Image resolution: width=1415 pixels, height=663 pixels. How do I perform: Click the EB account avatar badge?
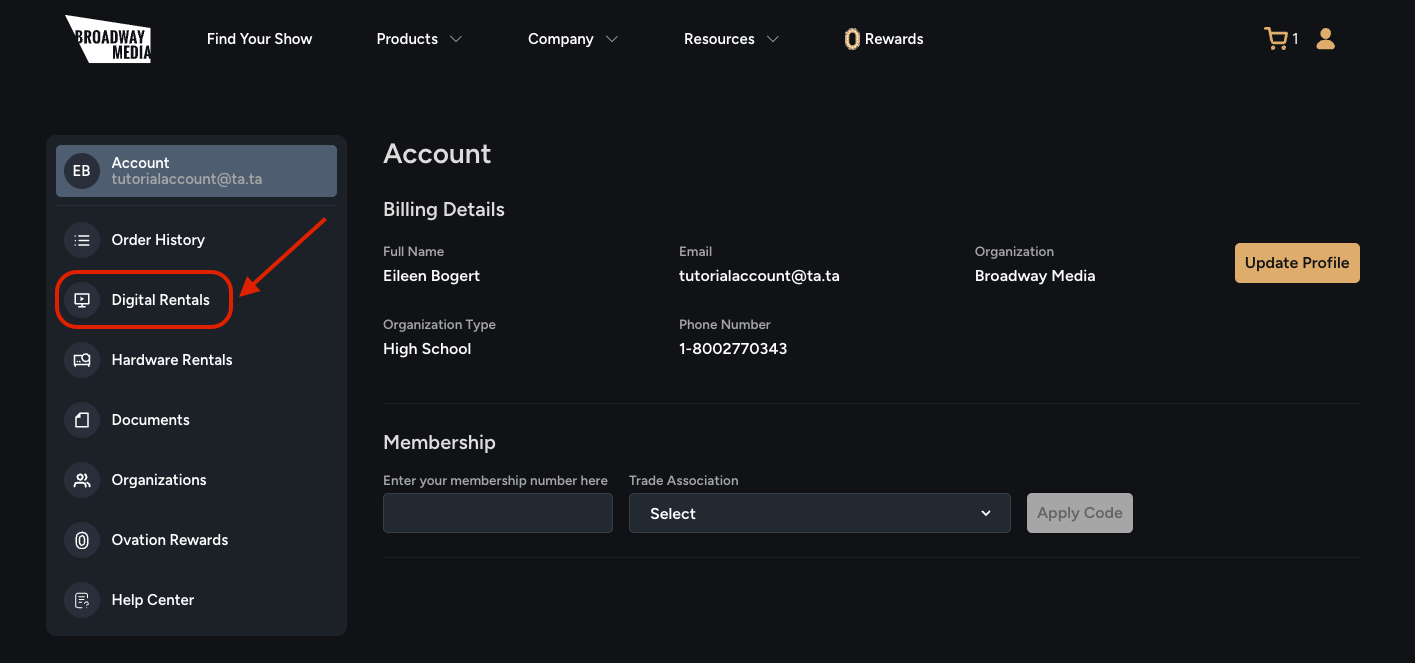[81, 170]
